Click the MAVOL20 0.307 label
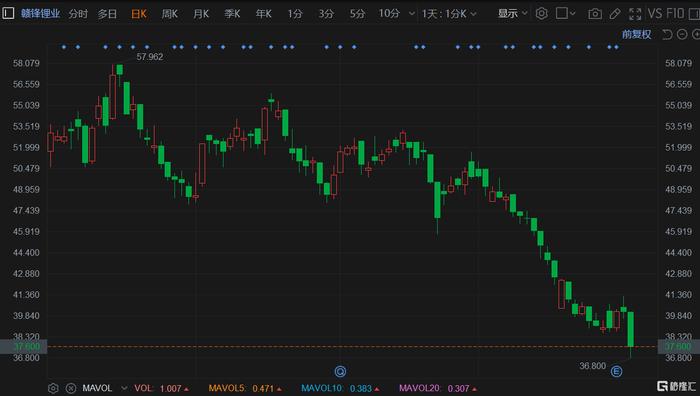Viewport: 700px width, 396px height. (438, 388)
